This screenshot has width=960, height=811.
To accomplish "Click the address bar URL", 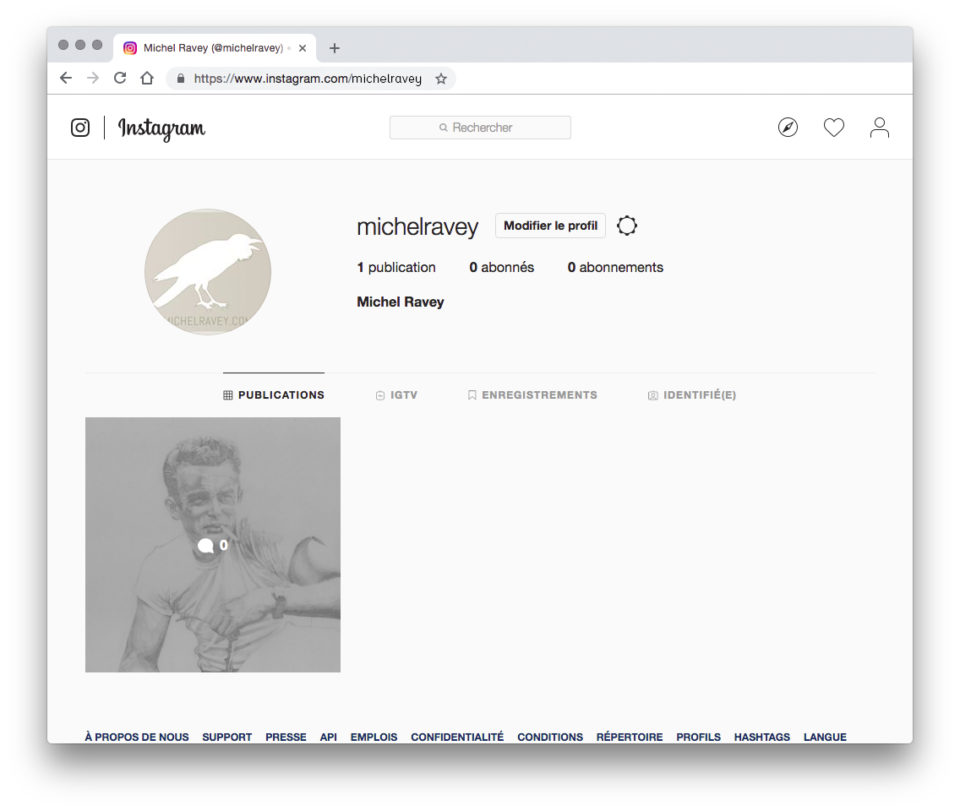I will [x=308, y=79].
